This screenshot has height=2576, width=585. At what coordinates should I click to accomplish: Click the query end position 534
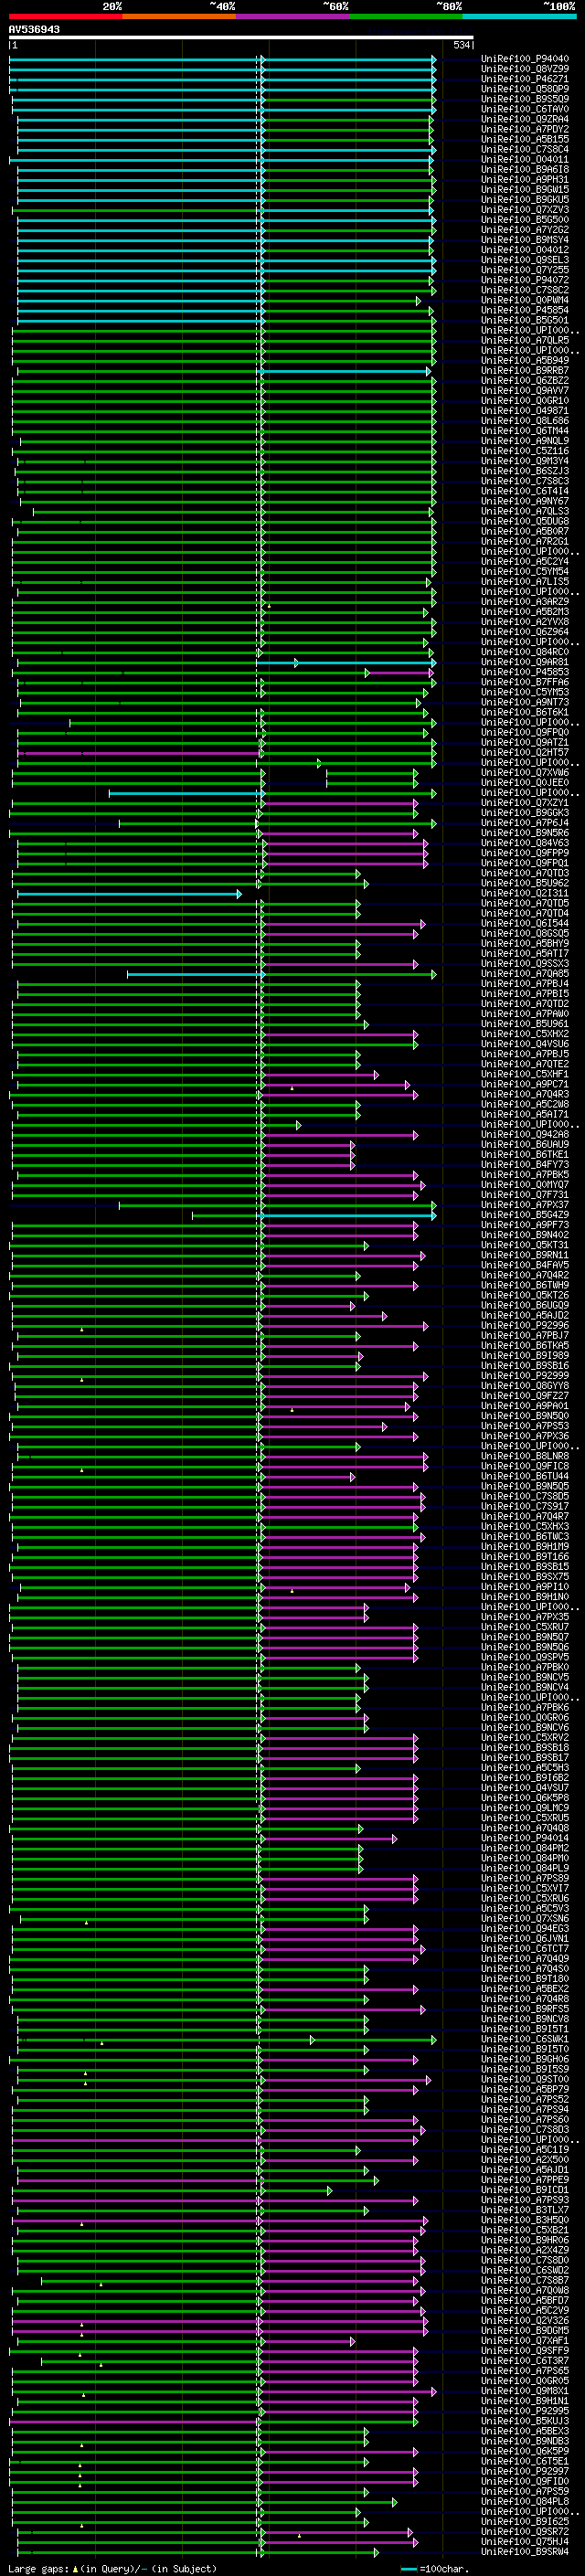[x=461, y=45]
